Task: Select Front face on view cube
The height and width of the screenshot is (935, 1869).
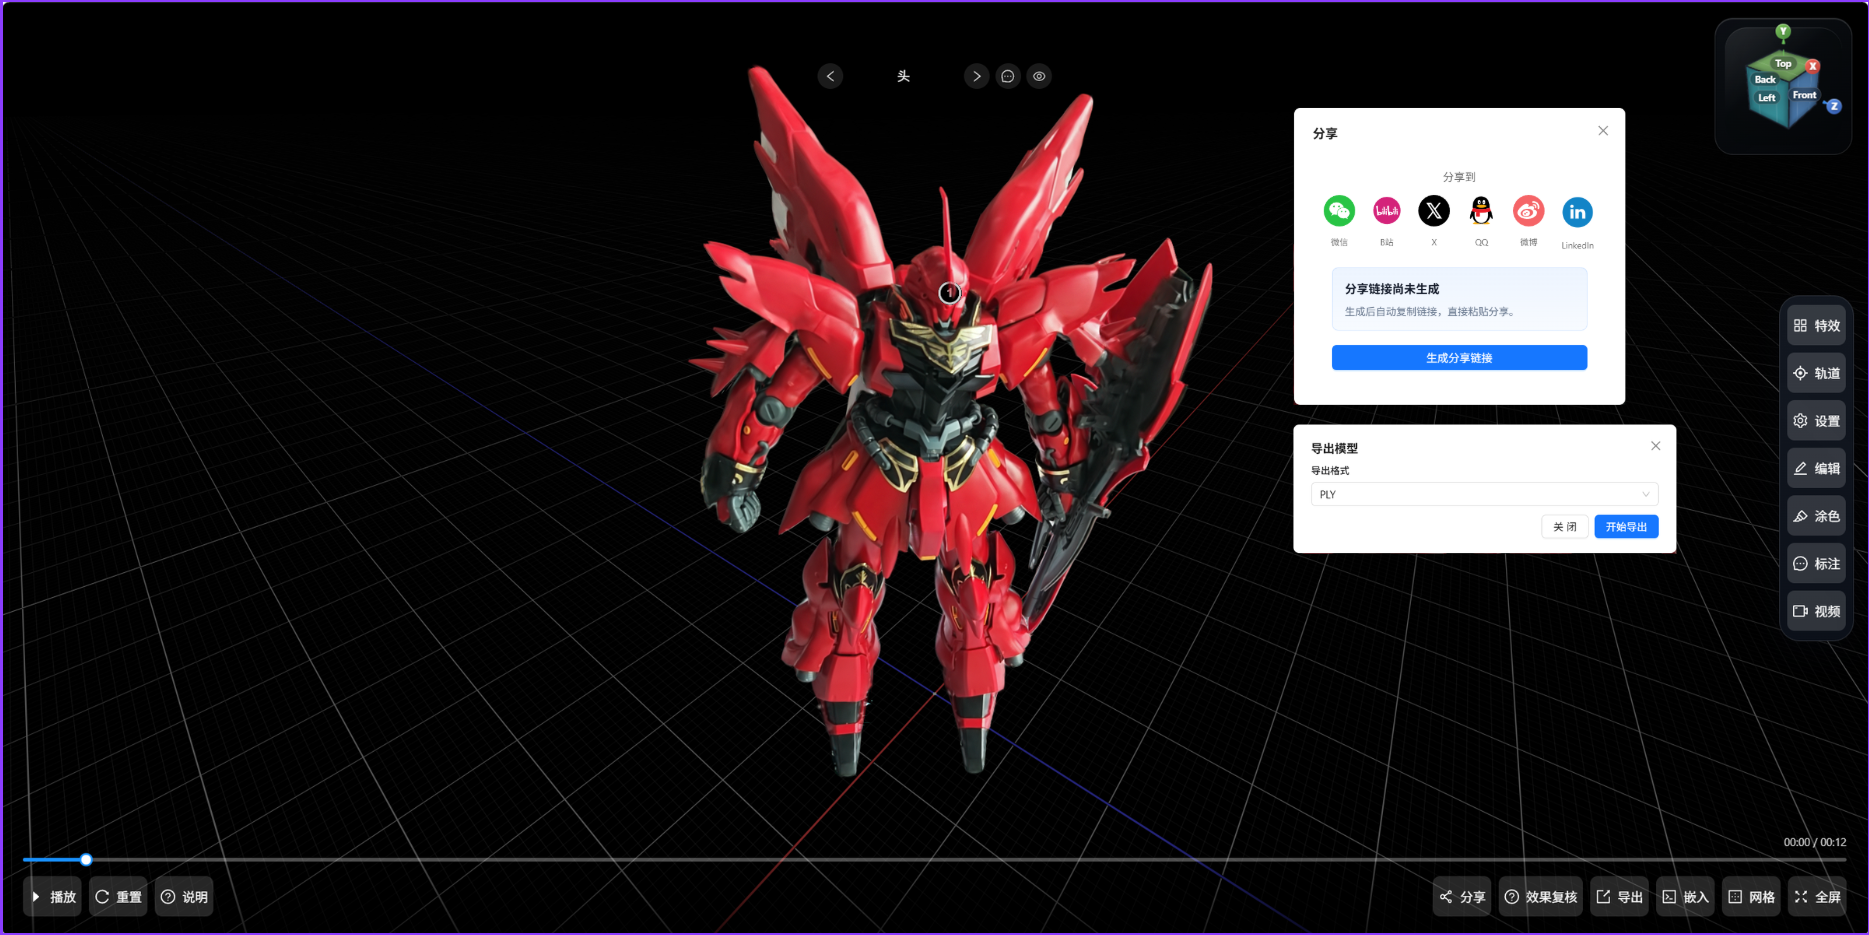Action: 1805,97
